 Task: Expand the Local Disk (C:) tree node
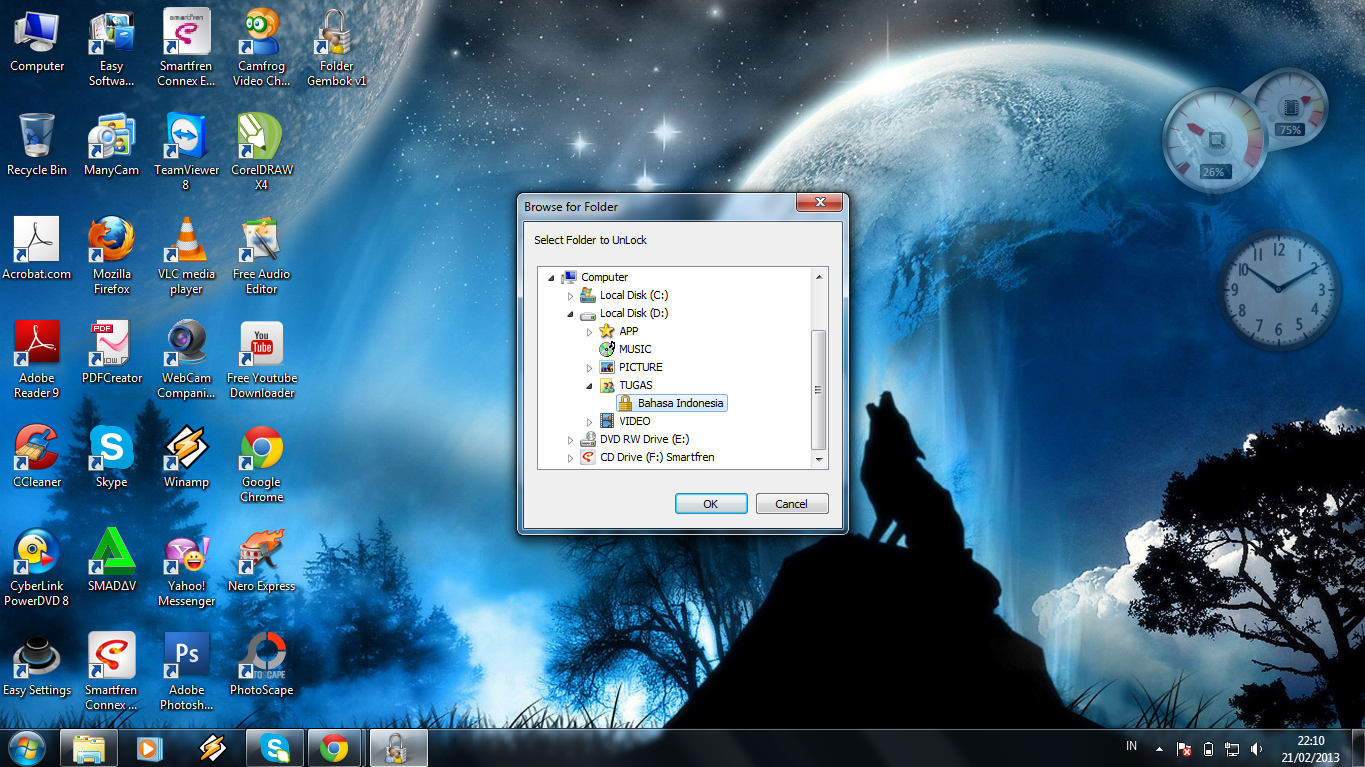point(571,295)
